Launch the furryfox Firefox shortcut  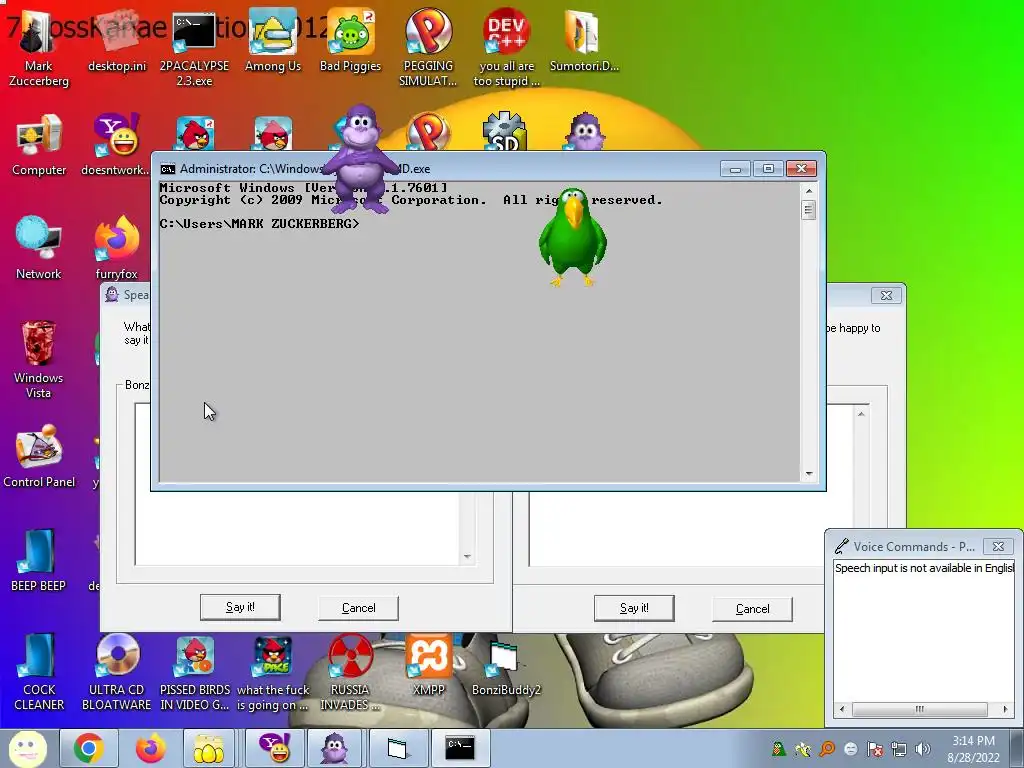click(x=116, y=249)
